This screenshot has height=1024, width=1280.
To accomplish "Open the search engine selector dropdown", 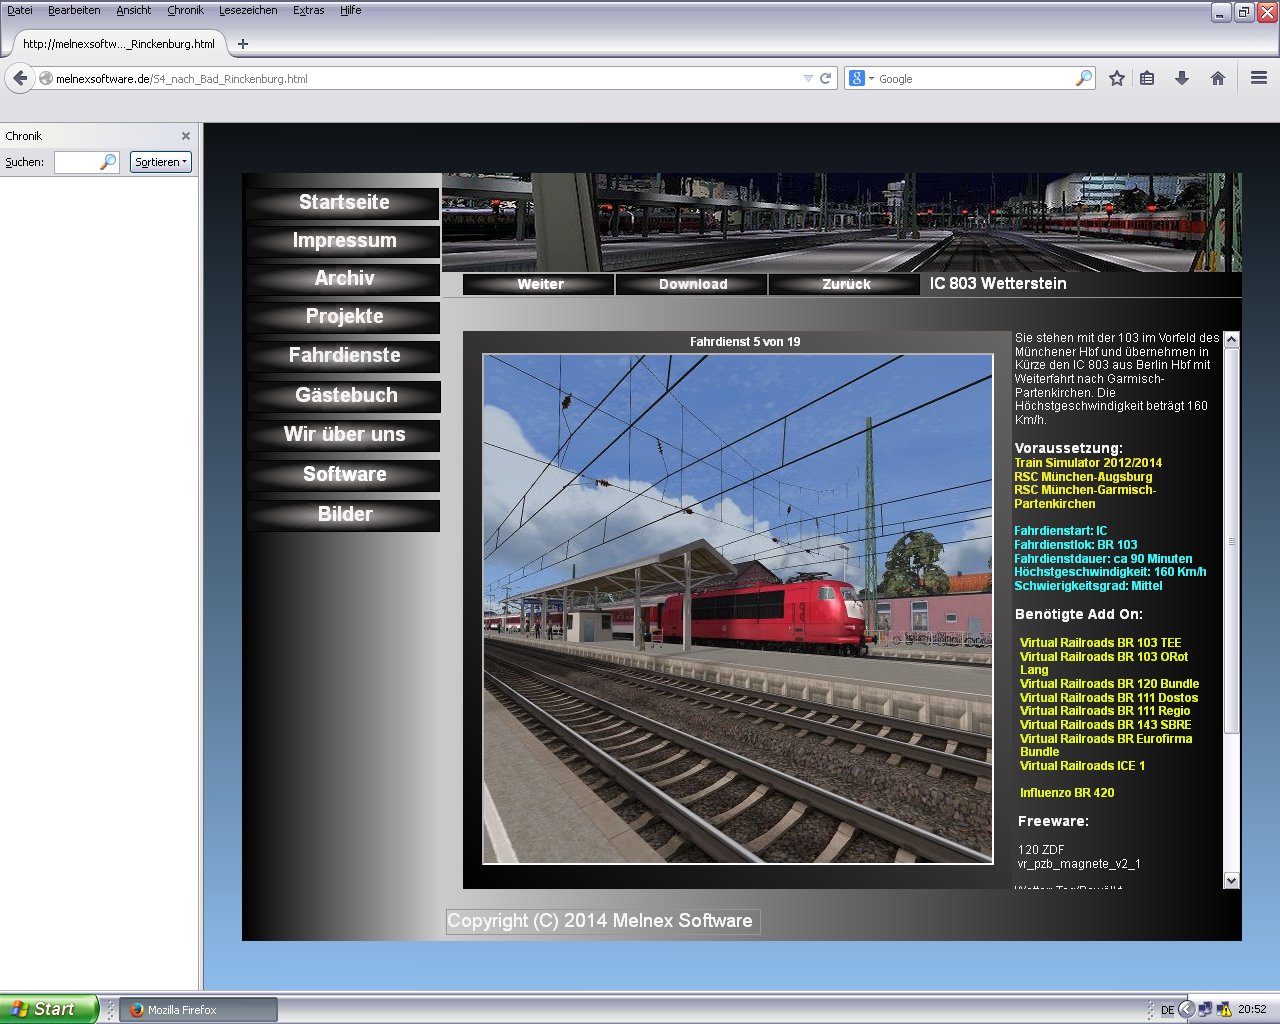I will tap(860, 78).
